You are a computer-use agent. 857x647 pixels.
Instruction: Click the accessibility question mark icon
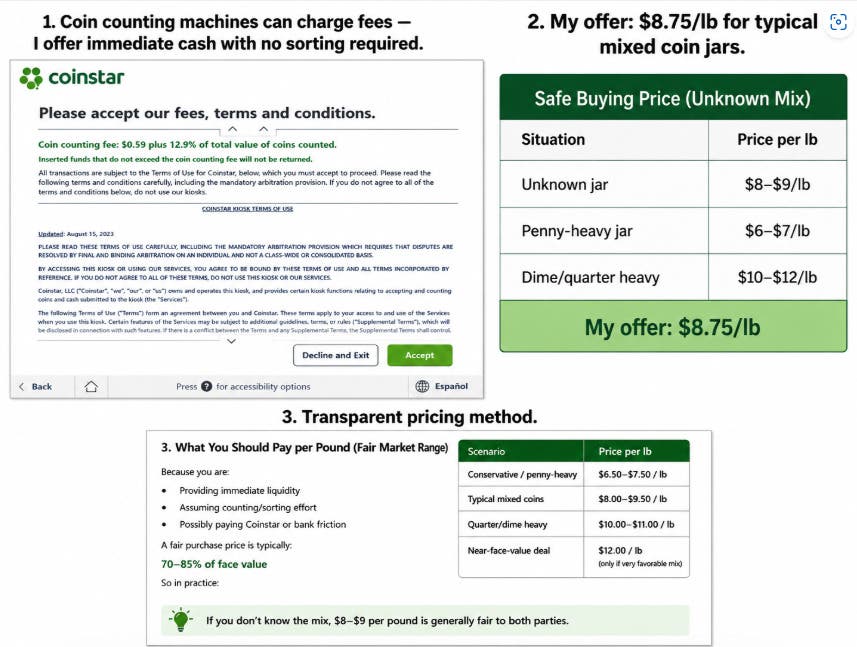point(206,386)
